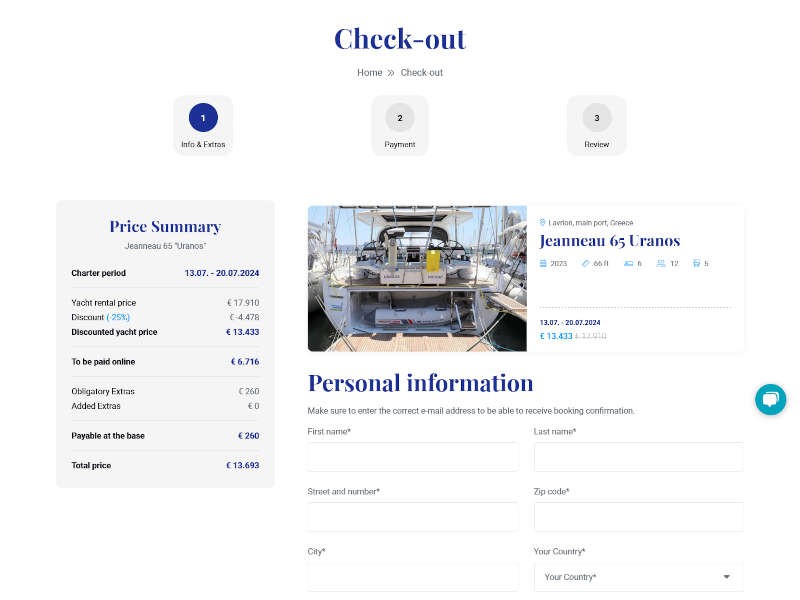Screen dimensions: 800x600
Task: Click the Added Extras label
Action: (96, 406)
